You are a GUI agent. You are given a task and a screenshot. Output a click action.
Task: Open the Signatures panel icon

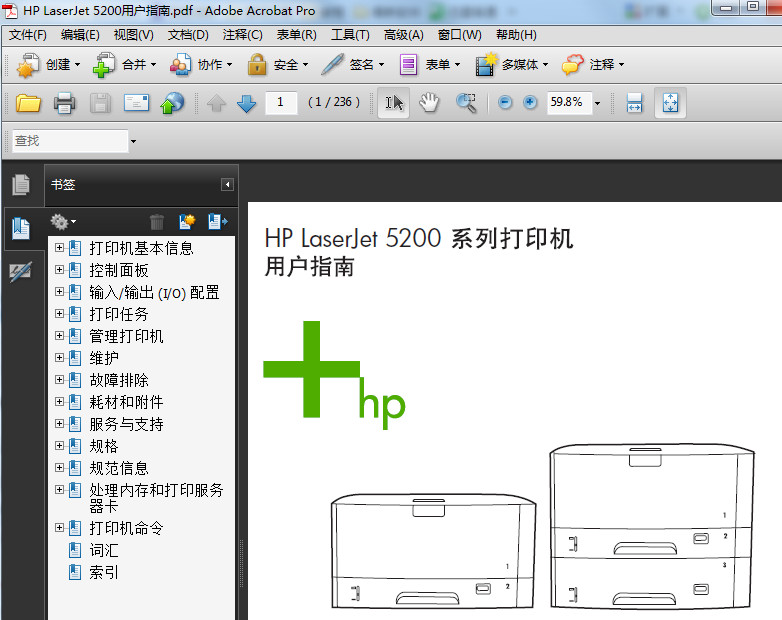(21, 272)
